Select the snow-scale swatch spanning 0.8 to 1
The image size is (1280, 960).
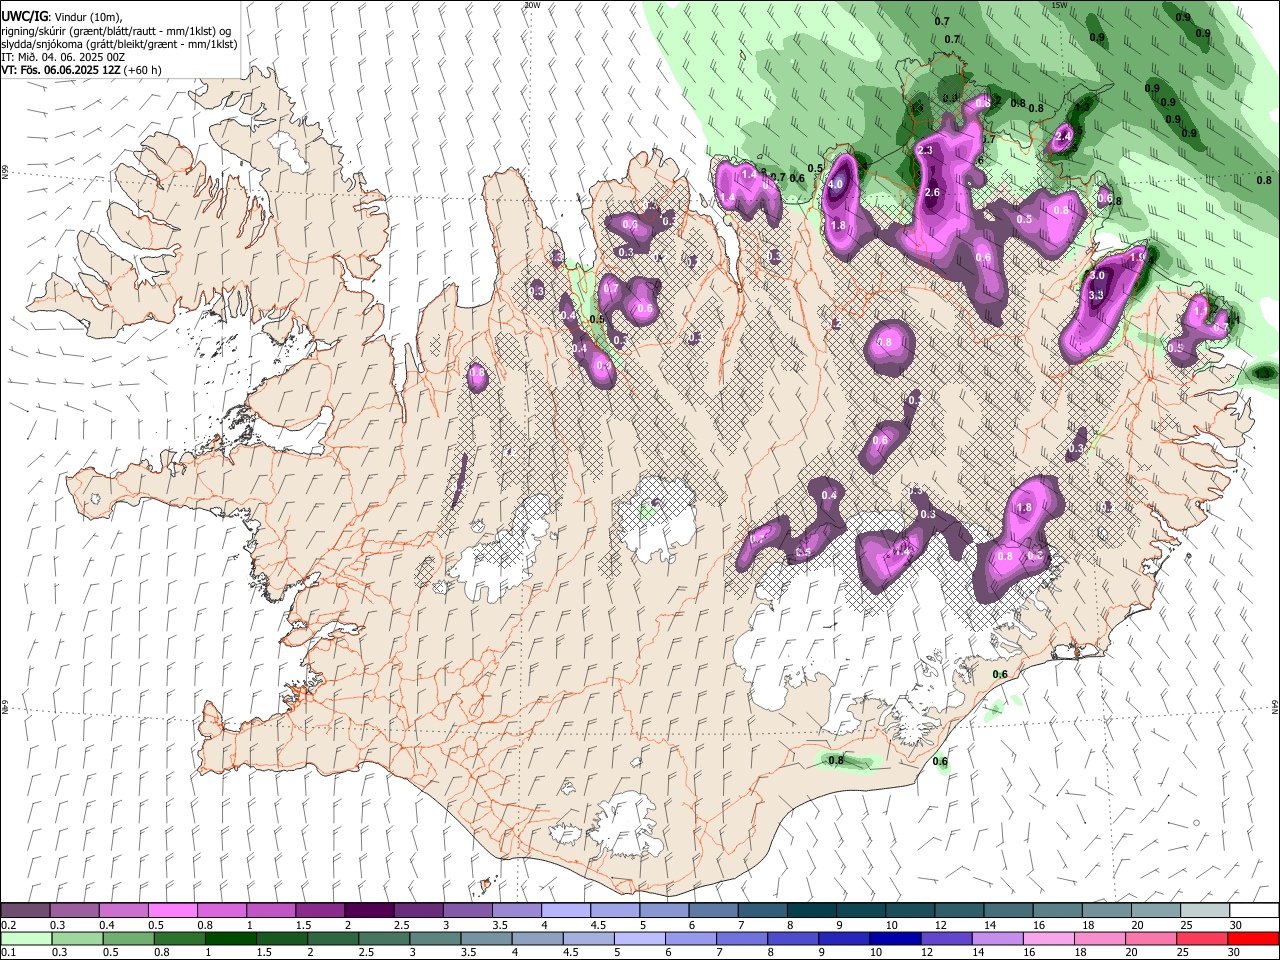(221, 911)
